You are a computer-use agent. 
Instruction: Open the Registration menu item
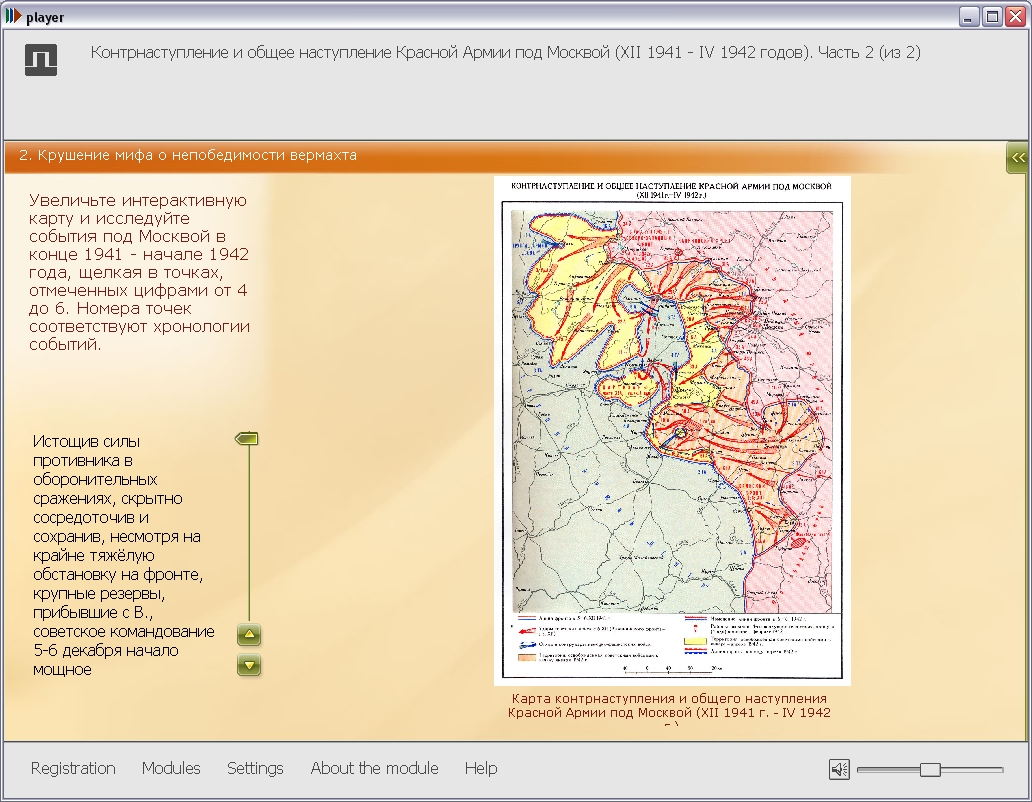(73, 768)
